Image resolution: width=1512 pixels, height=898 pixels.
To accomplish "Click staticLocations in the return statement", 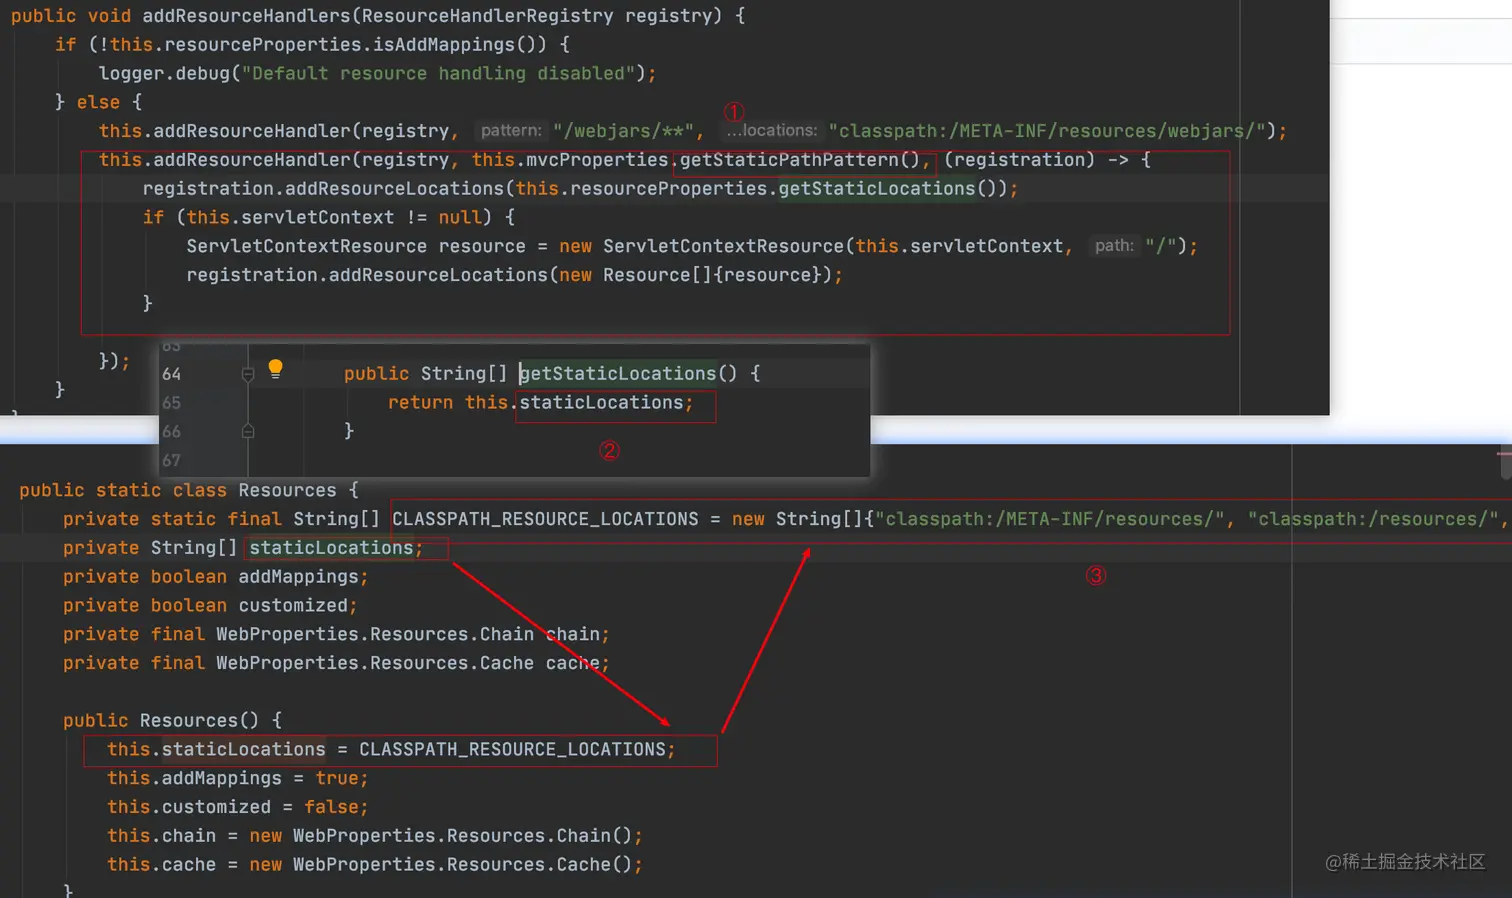I will tap(601, 403).
